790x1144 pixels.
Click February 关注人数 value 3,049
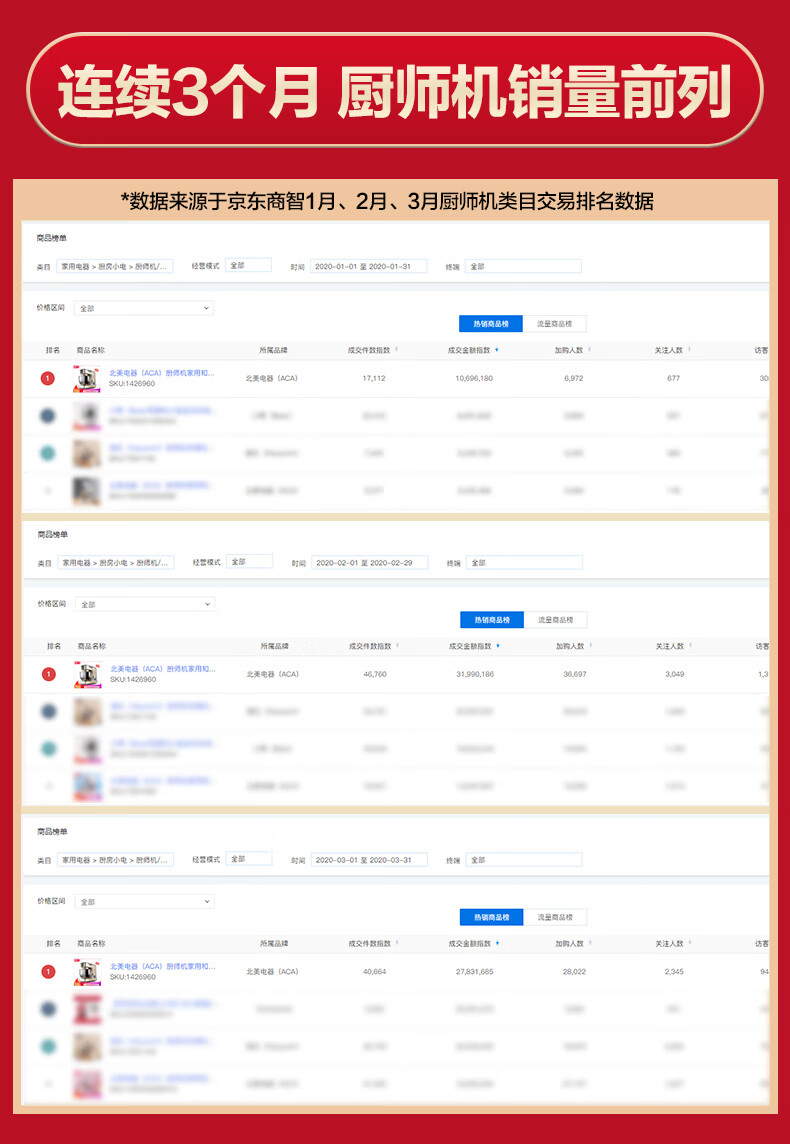(675, 674)
